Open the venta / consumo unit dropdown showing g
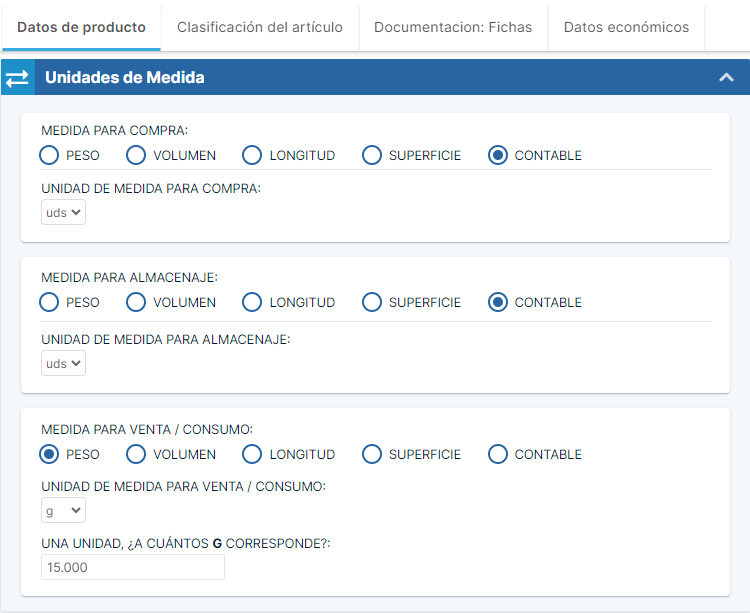The image size is (750, 613). pos(63,510)
